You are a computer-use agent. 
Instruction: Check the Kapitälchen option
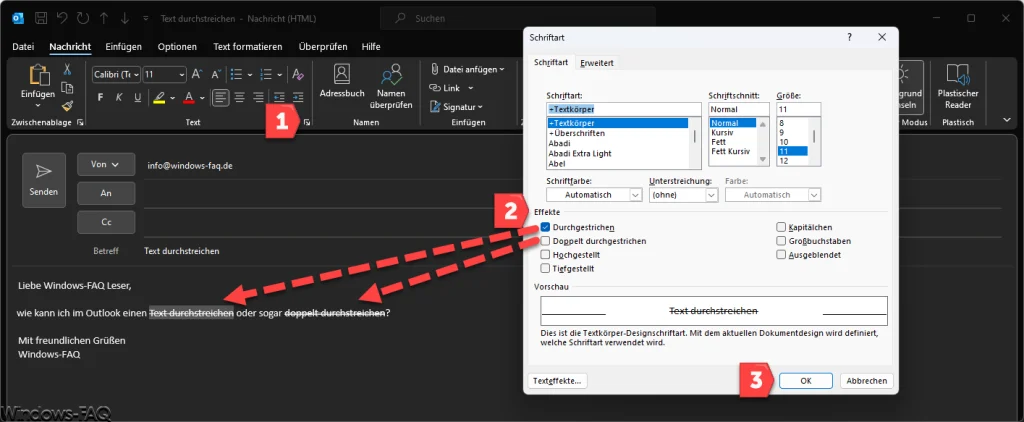pos(781,227)
